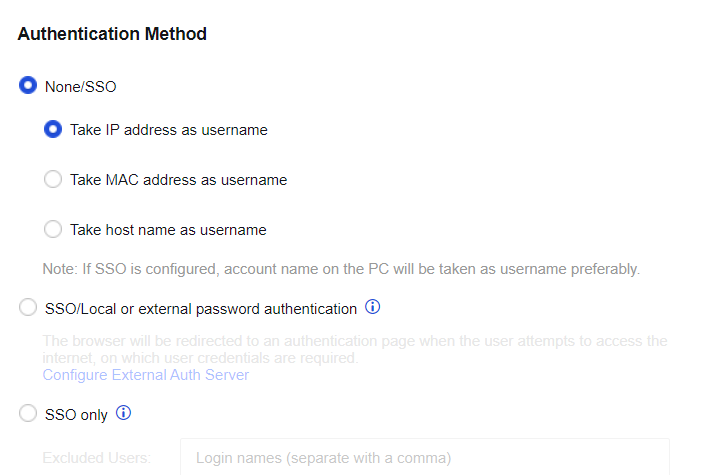The height and width of the screenshot is (475, 705).
Task: Click the 'Take MAC address as username' label
Action: click(179, 180)
